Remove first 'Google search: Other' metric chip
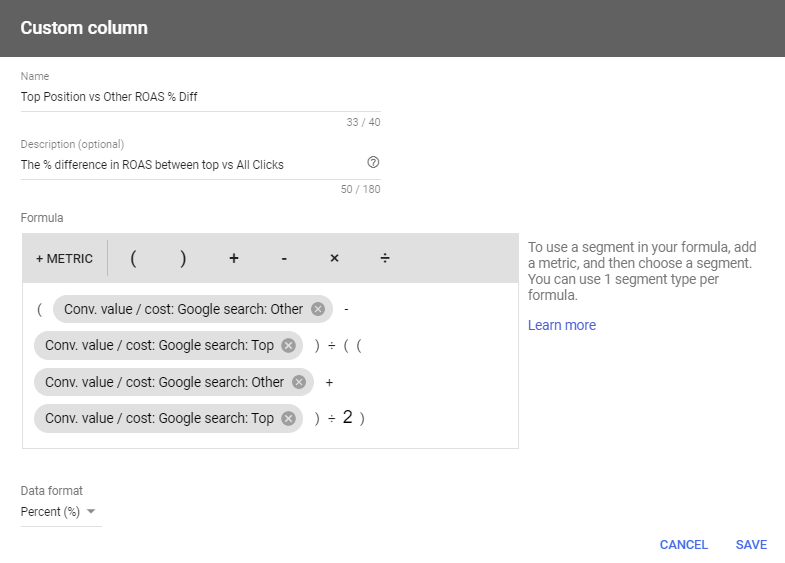 tap(318, 309)
